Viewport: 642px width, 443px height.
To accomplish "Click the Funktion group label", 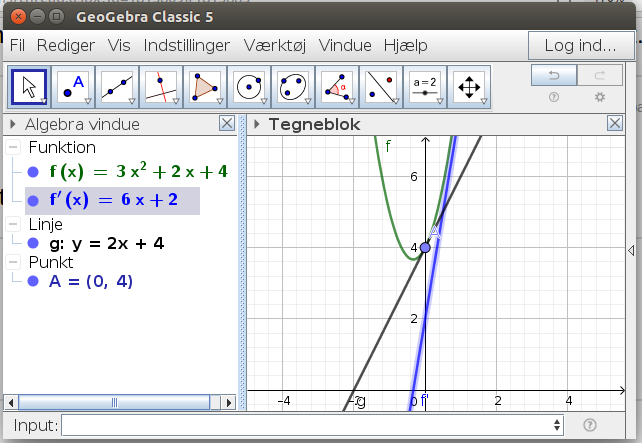I will point(62,147).
